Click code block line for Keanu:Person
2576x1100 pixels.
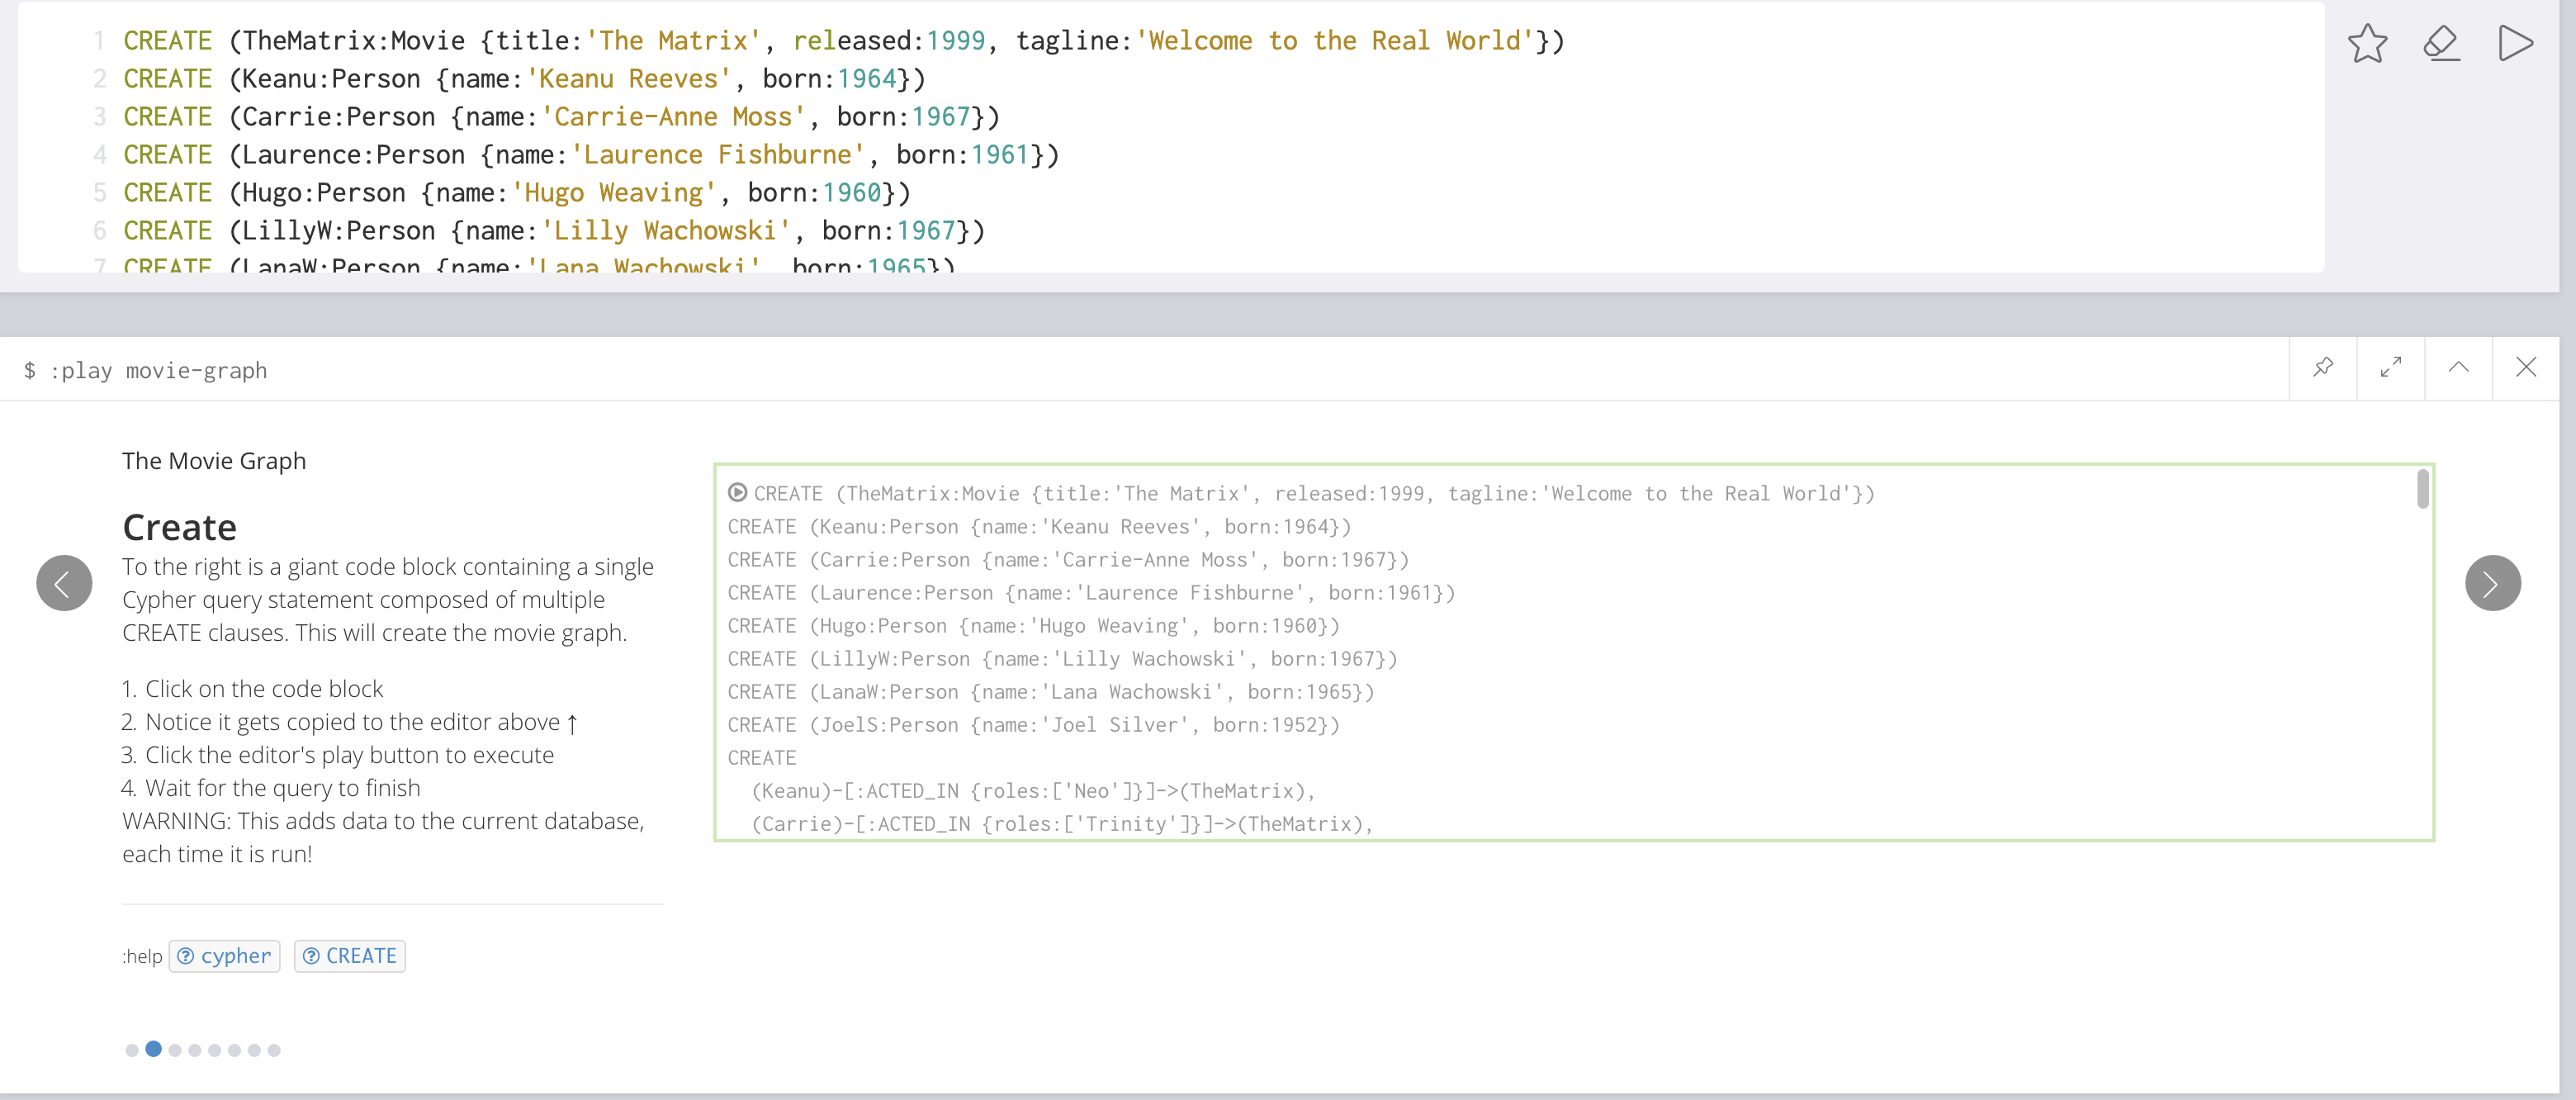pos(1039,526)
